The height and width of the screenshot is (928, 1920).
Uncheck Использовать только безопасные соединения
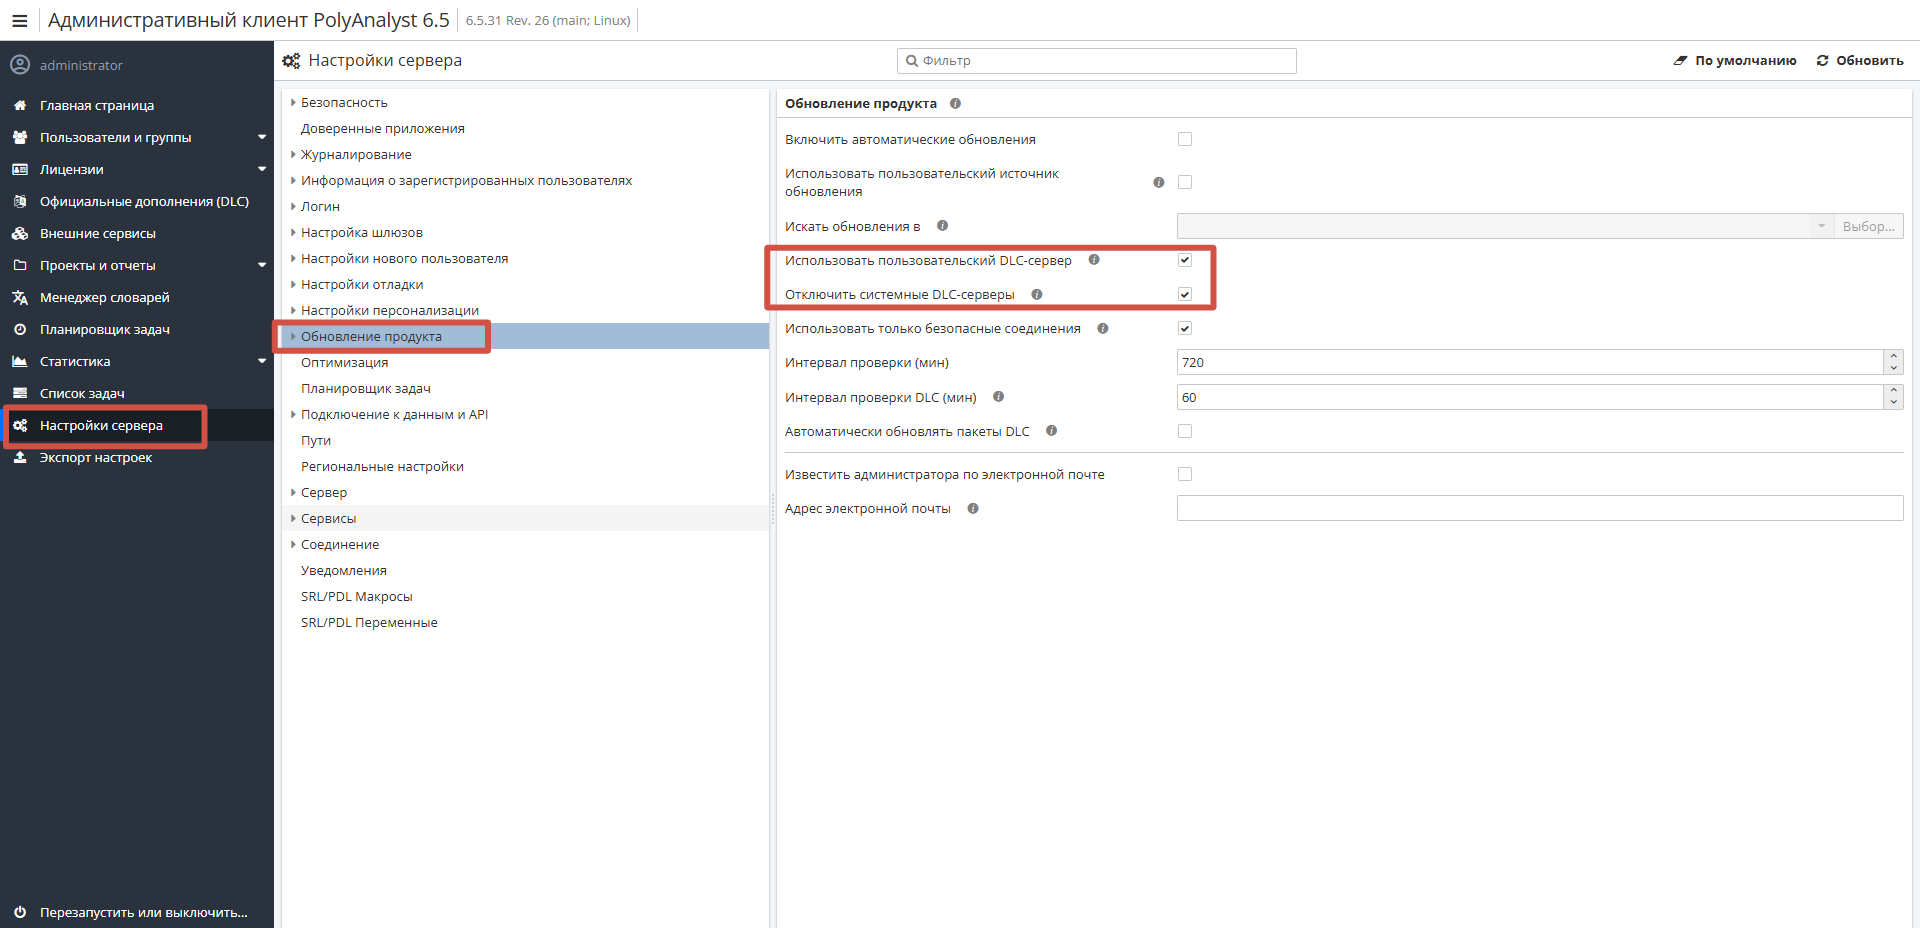(1185, 328)
